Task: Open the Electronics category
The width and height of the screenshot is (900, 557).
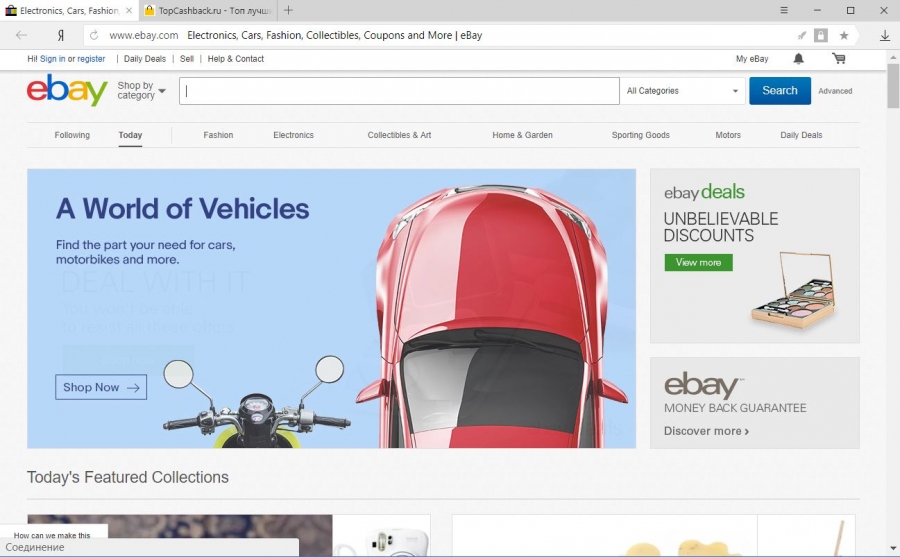Action: click(x=293, y=135)
